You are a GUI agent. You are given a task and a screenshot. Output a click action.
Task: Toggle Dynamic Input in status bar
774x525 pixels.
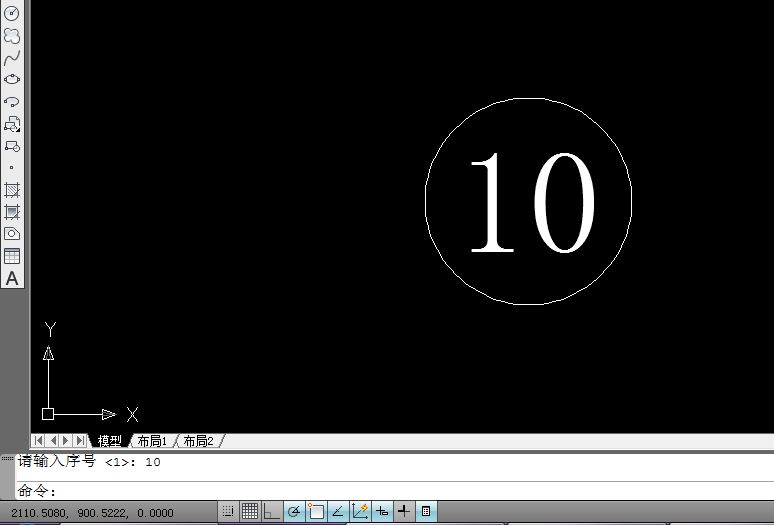pyautogui.click(x=382, y=512)
